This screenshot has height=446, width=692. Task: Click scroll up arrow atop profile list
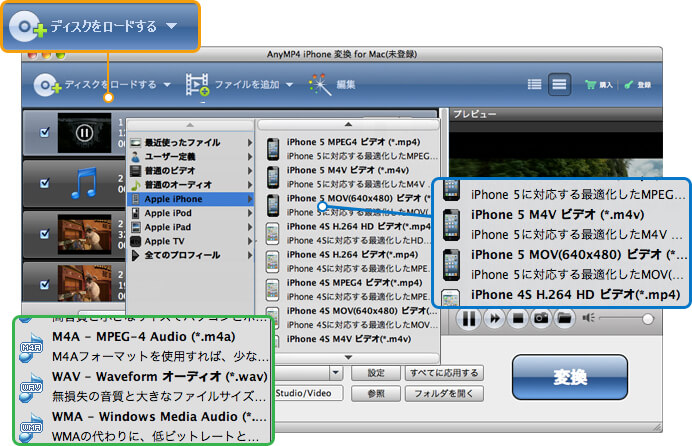pyautogui.click(x=348, y=125)
